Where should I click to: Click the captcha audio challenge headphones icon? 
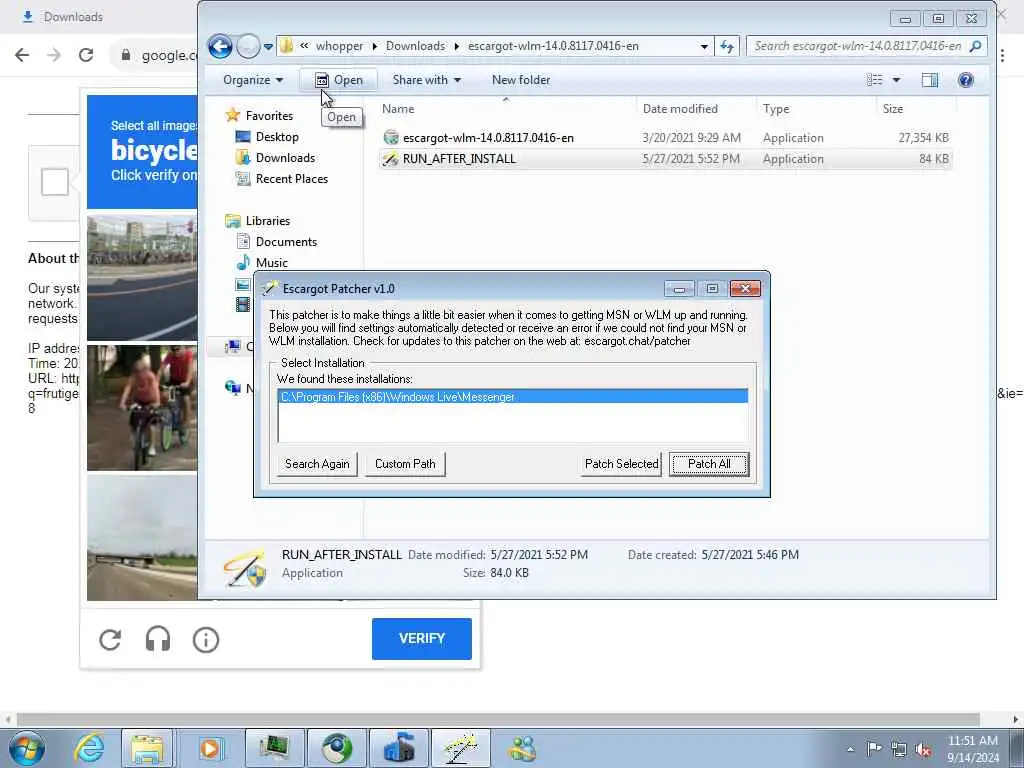158,639
